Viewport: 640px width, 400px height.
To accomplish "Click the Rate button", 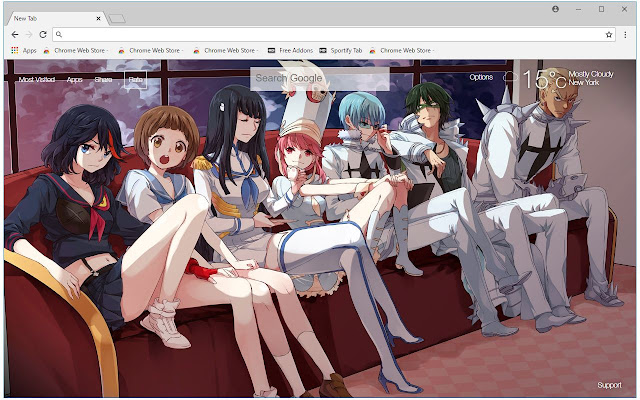I will 136,80.
